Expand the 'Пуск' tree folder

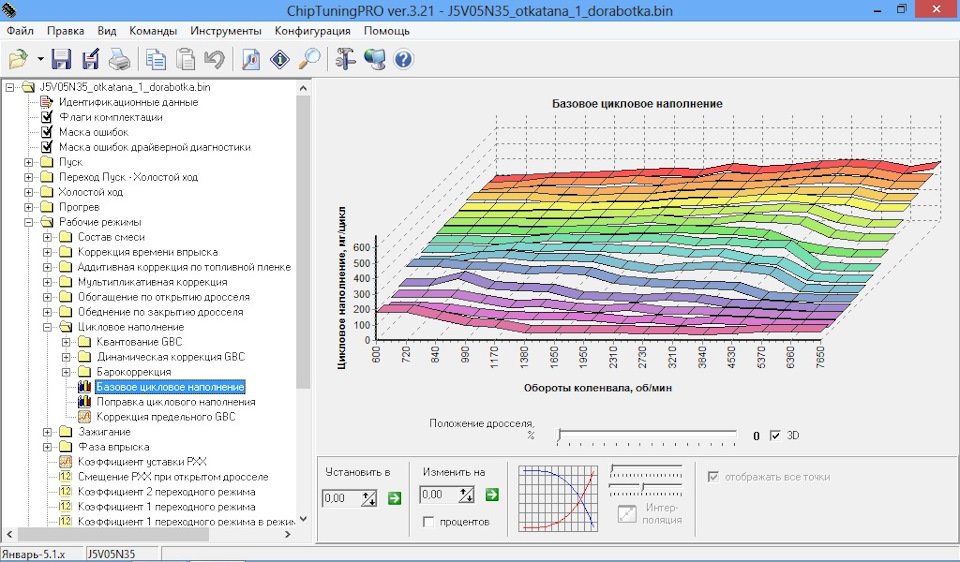click(x=29, y=162)
